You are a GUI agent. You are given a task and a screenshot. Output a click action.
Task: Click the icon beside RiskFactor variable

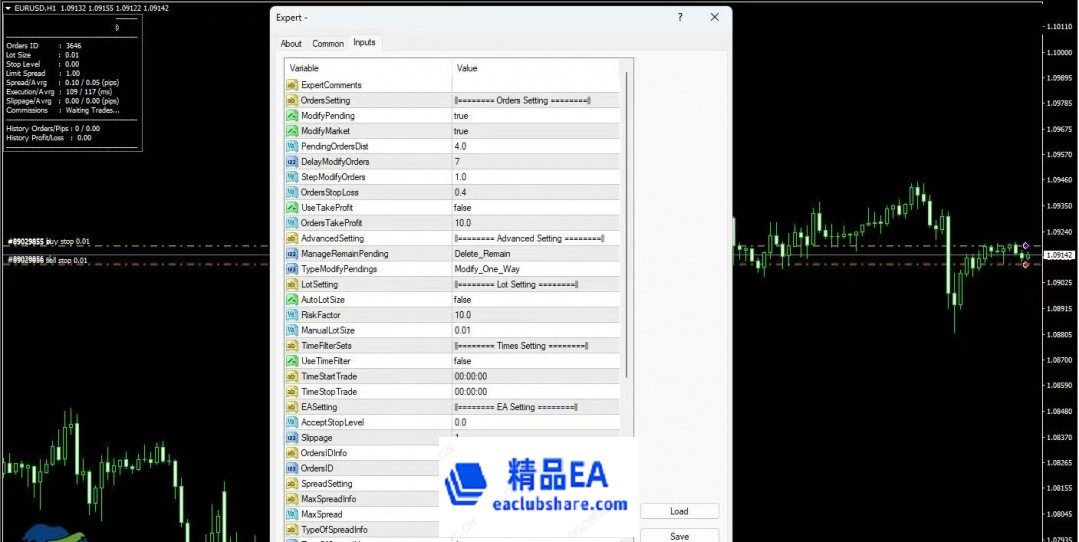pyautogui.click(x=292, y=315)
